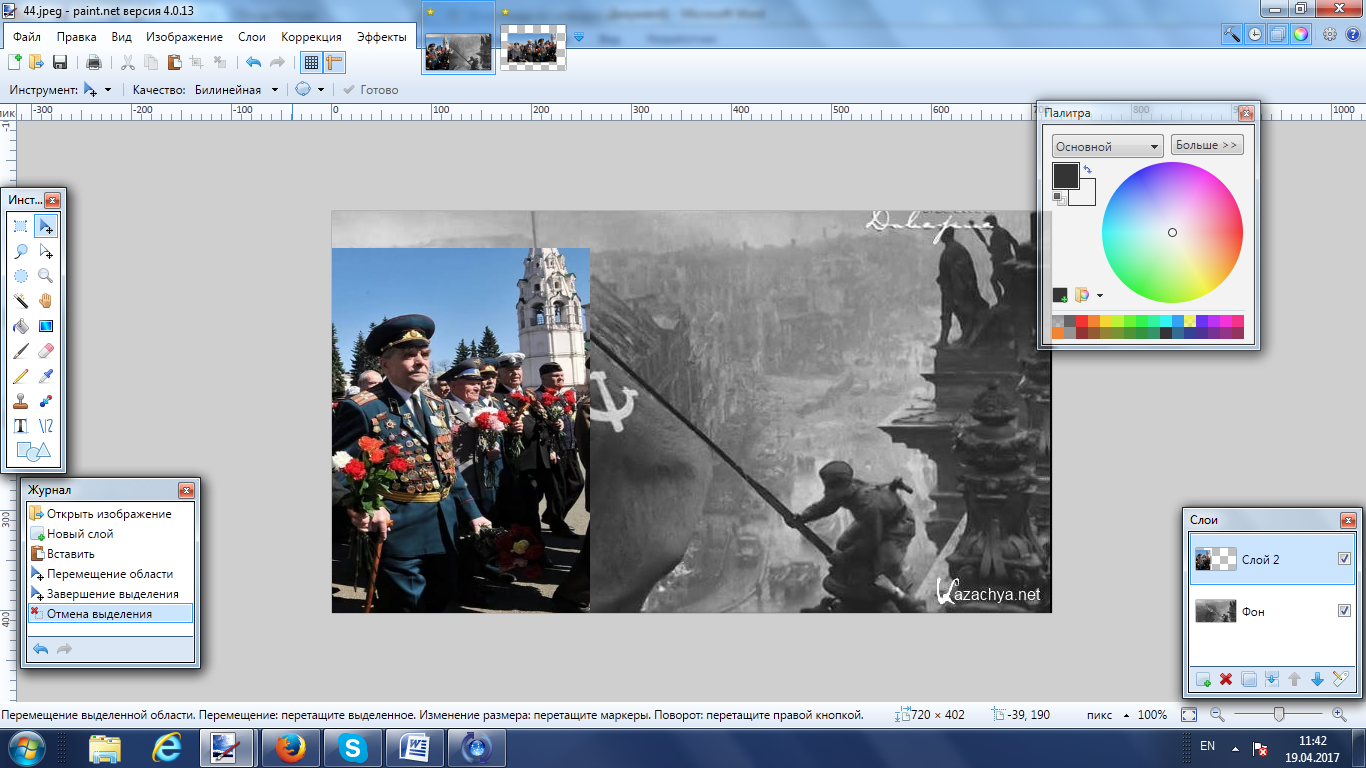Open the Коррекция menu
The image size is (1366, 768).
coord(311,37)
